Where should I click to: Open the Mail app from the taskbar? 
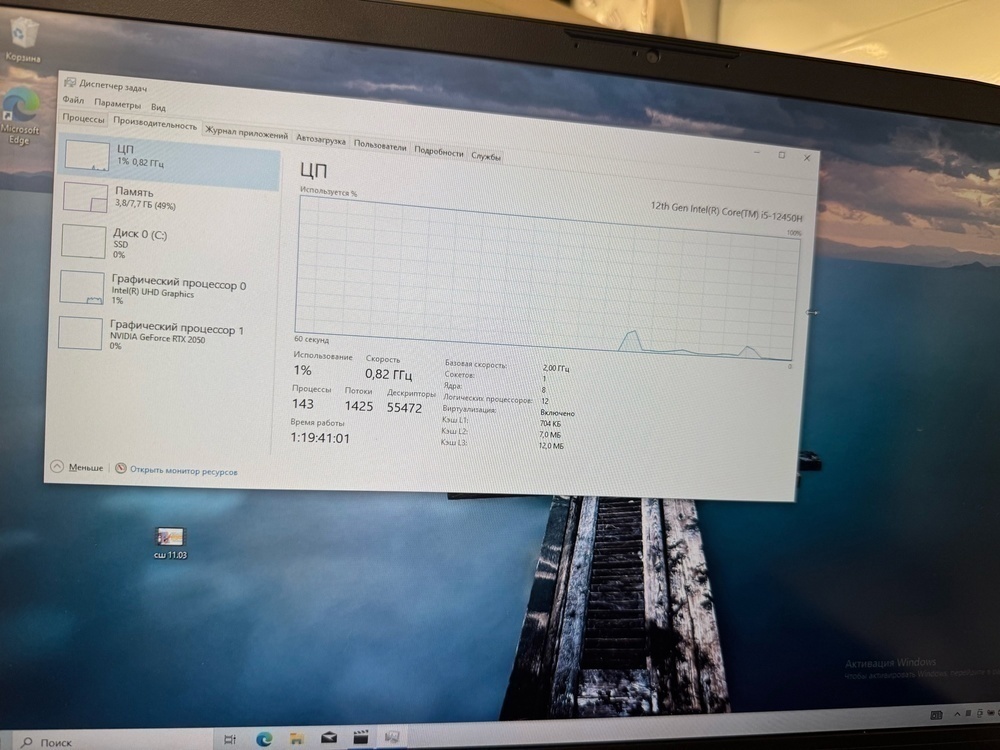pos(328,738)
